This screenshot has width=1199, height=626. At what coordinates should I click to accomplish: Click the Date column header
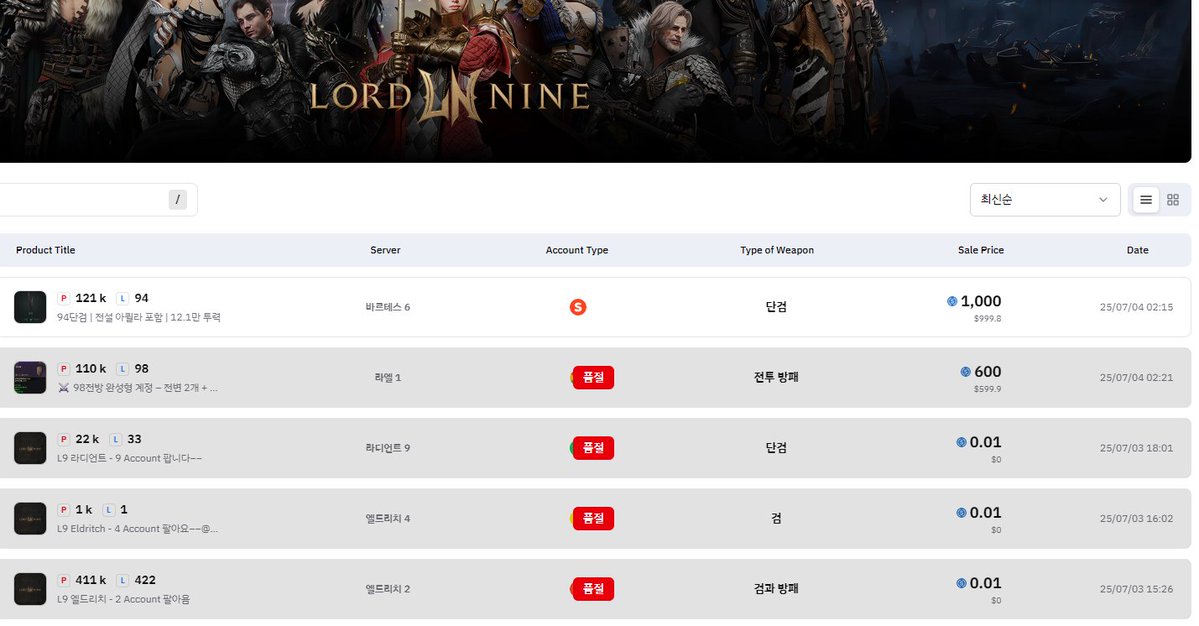coord(1137,250)
